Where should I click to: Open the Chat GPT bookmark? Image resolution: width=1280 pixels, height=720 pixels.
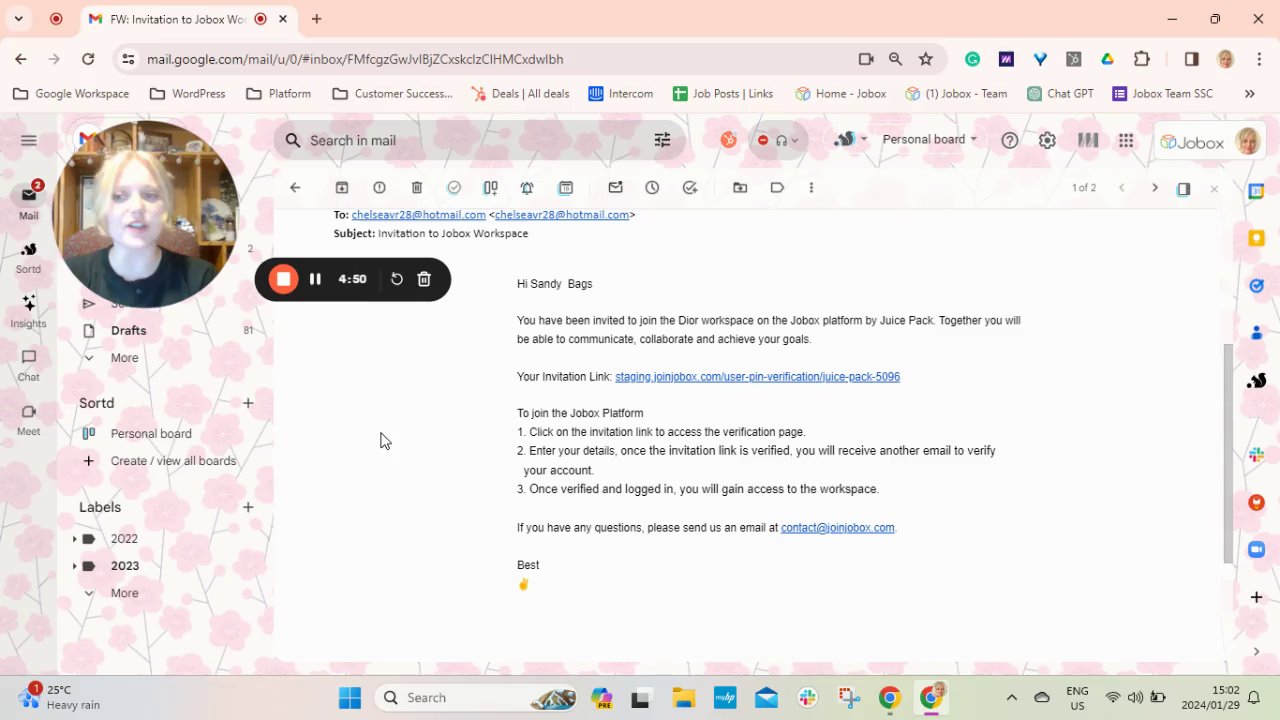pos(1060,94)
